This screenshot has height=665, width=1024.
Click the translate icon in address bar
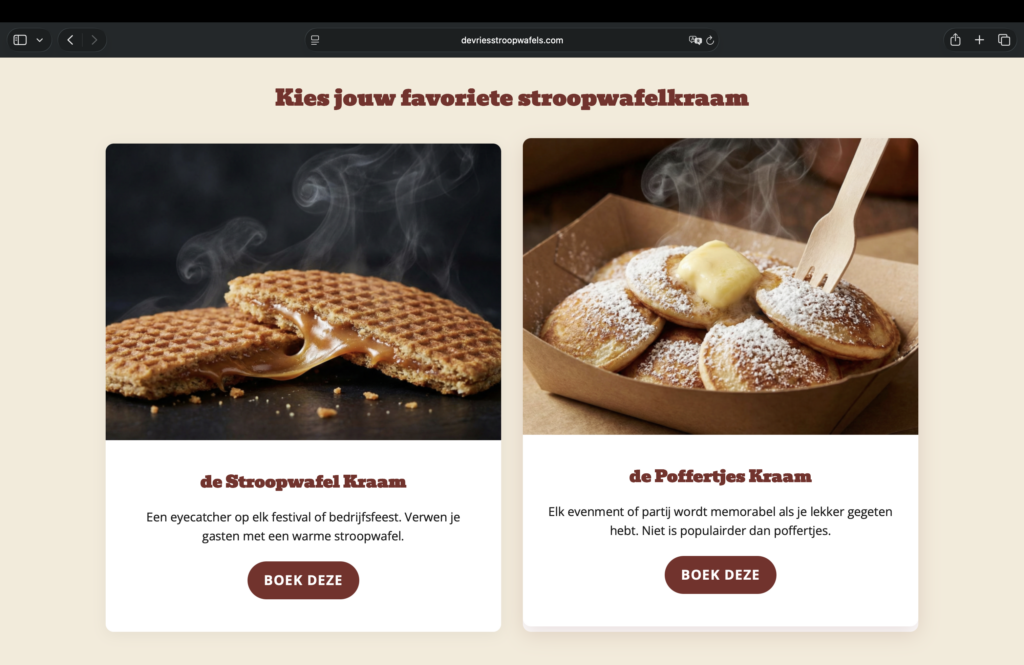click(695, 40)
